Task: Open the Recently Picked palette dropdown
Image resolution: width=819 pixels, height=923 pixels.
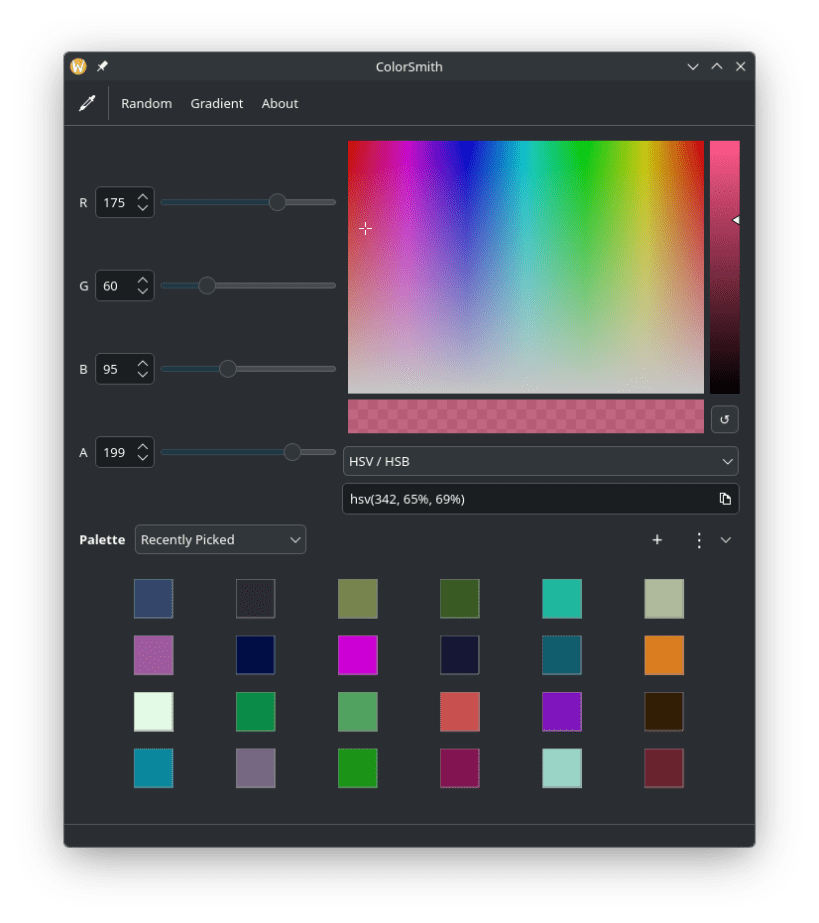Action: (220, 539)
